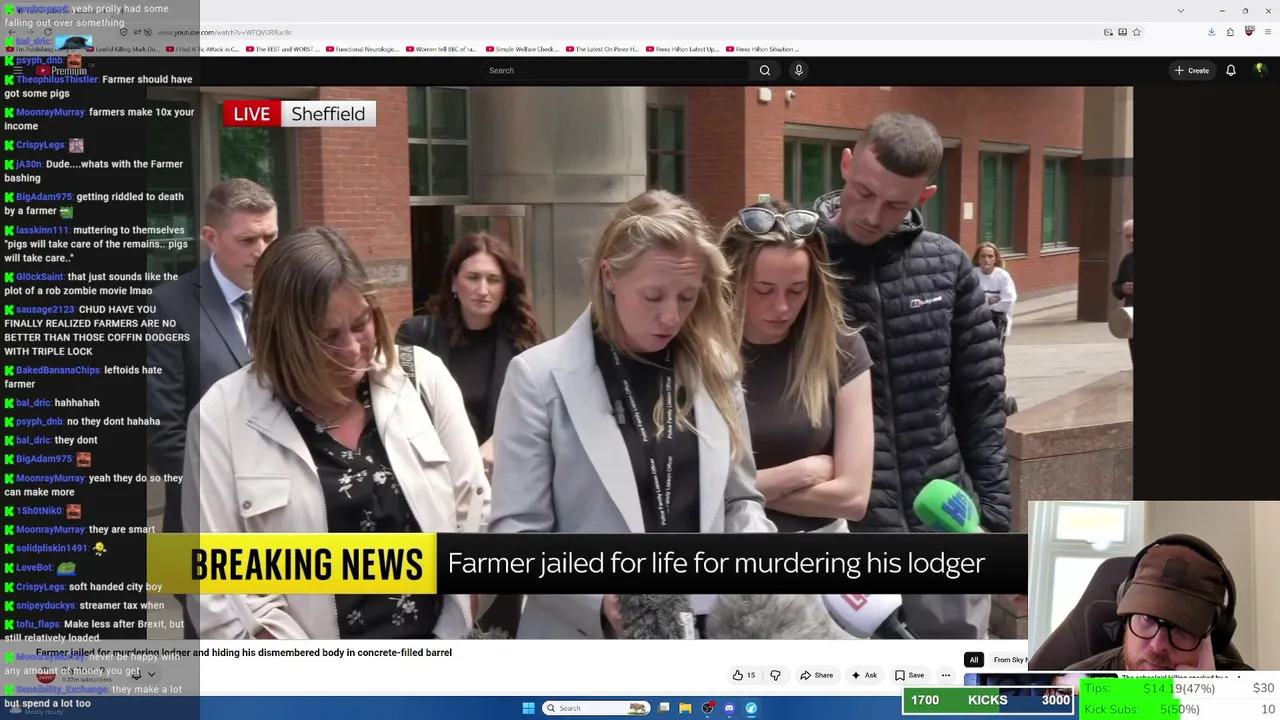Reload the page in the browser
This screenshot has height=720, width=1280.
pos(47,32)
